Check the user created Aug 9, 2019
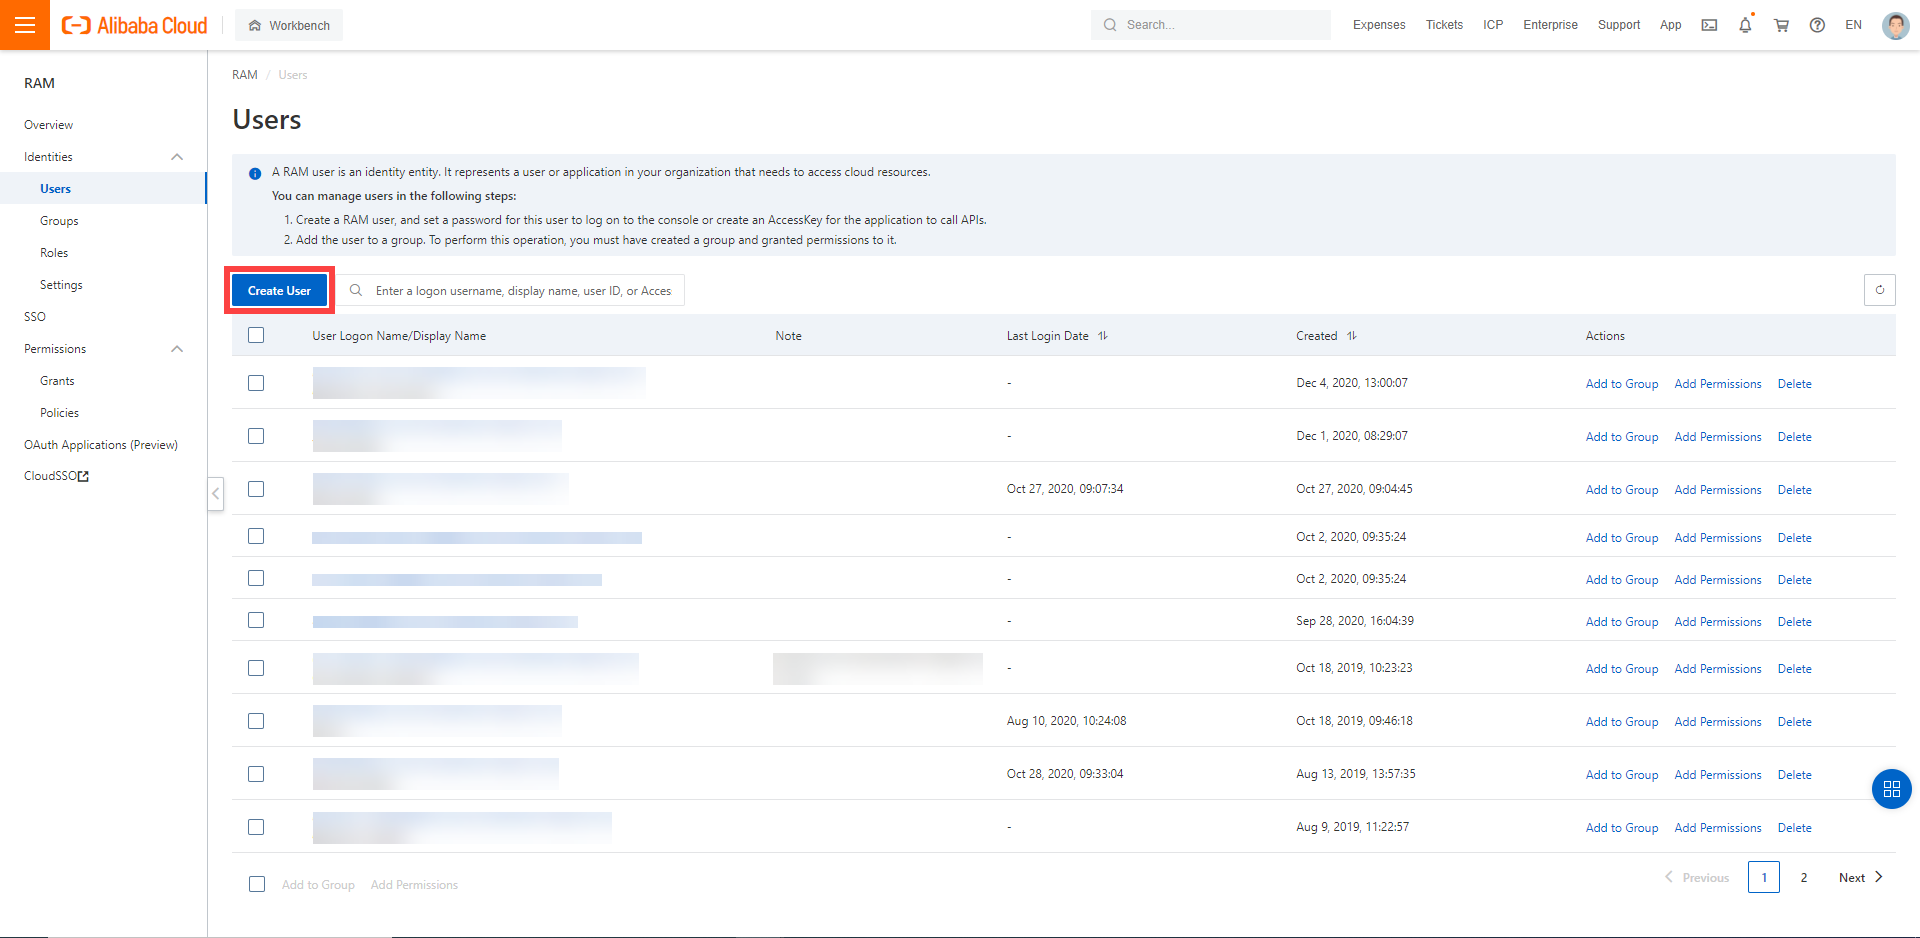This screenshot has width=1920, height=938. 256,827
